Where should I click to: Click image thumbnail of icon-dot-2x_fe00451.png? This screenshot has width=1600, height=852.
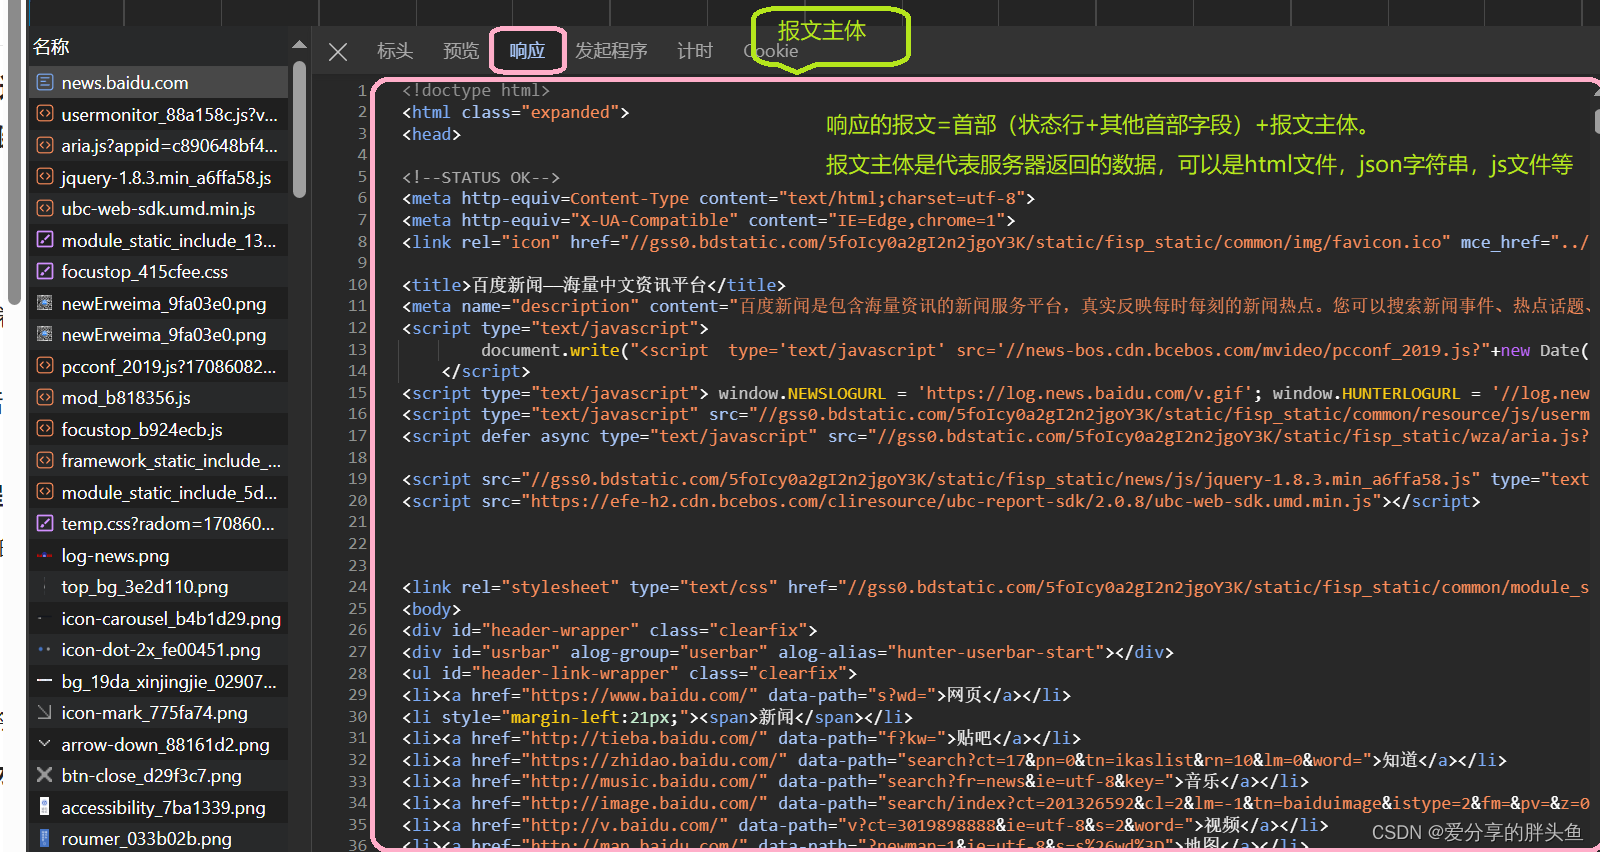[44, 649]
